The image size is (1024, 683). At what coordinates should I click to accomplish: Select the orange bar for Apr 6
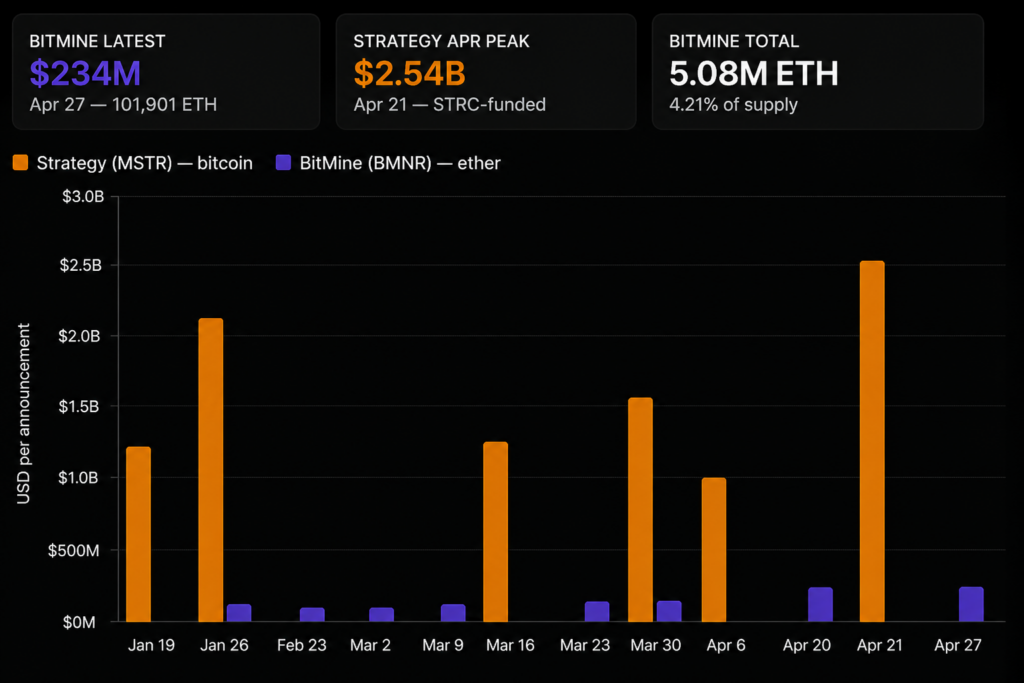pos(714,549)
